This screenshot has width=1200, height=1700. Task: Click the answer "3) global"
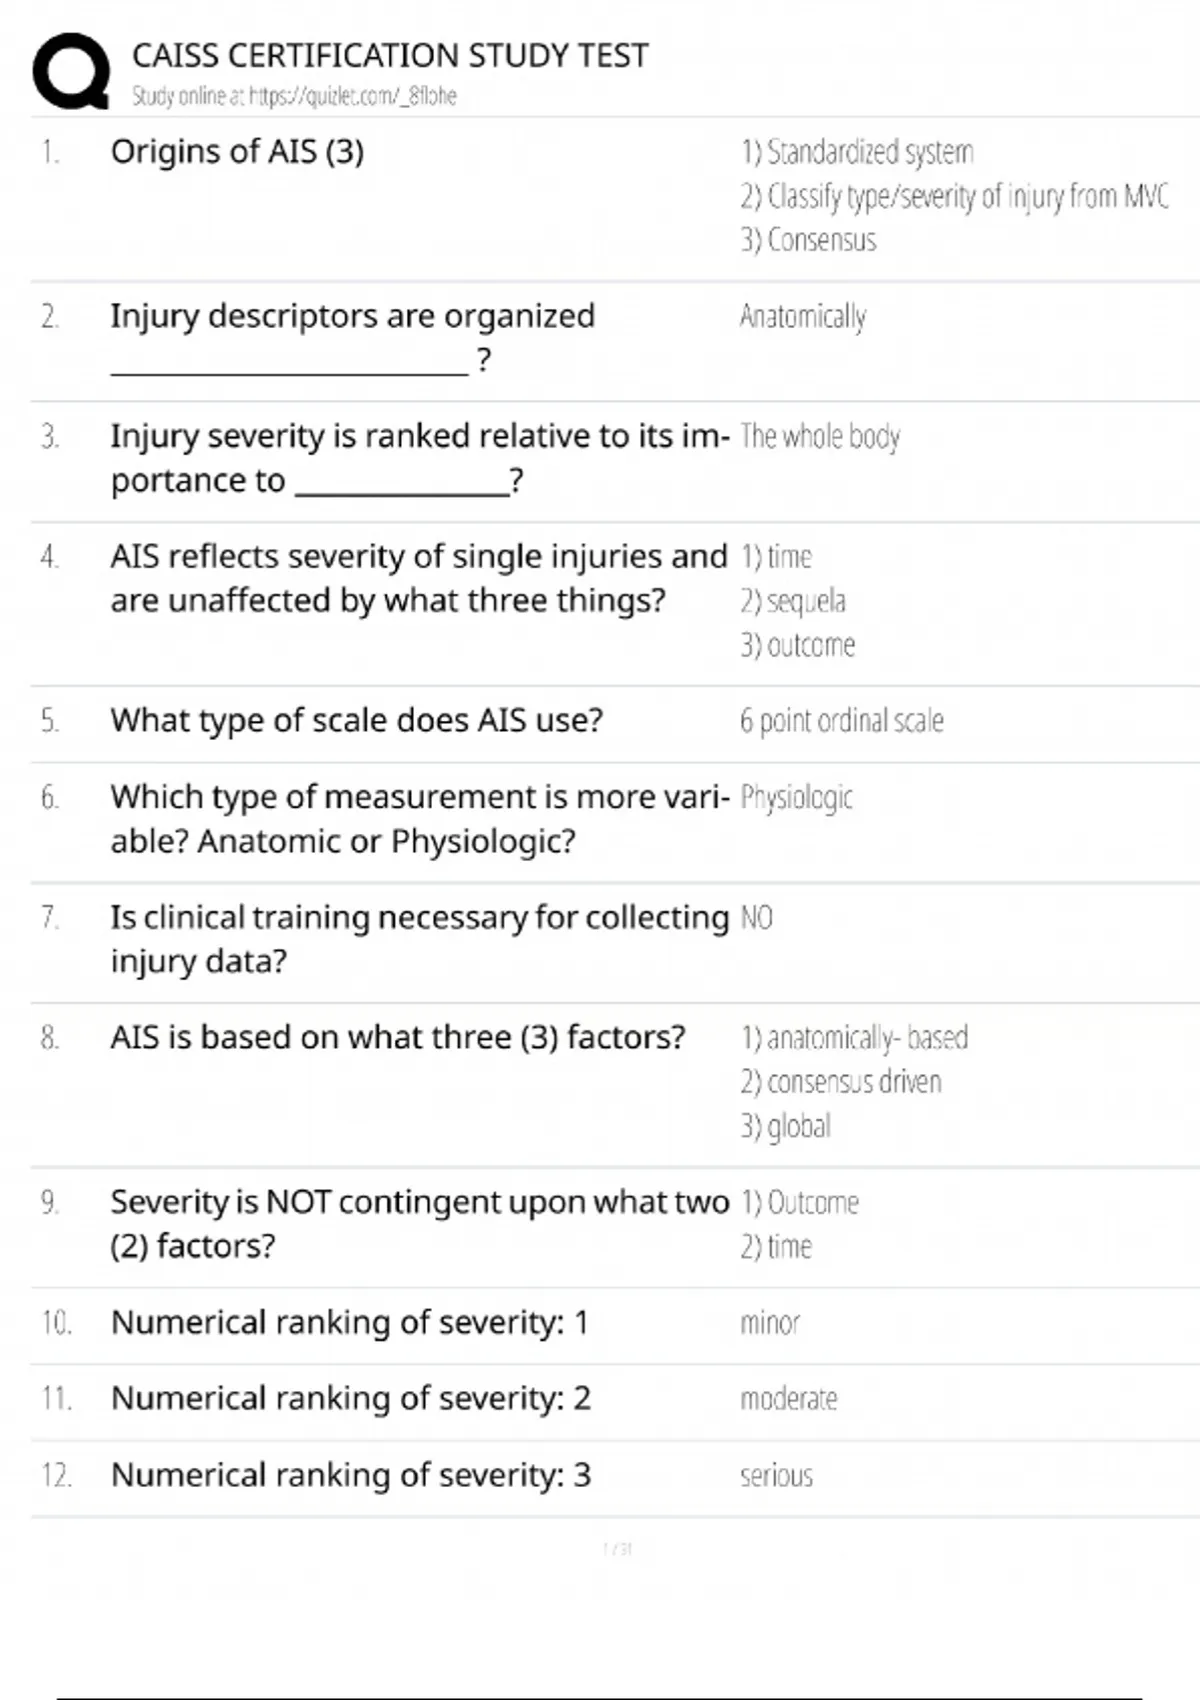click(x=785, y=1127)
